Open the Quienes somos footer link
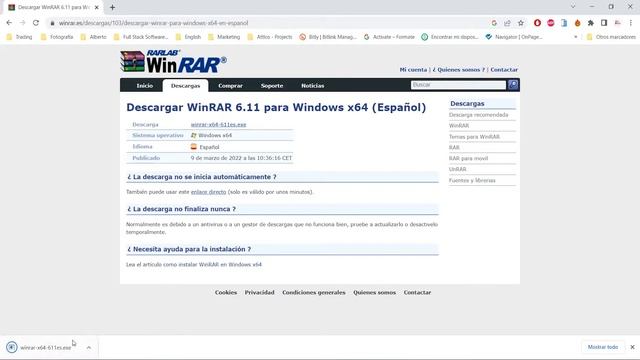Image resolution: width=640 pixels, height=360 pixels. 374,293
